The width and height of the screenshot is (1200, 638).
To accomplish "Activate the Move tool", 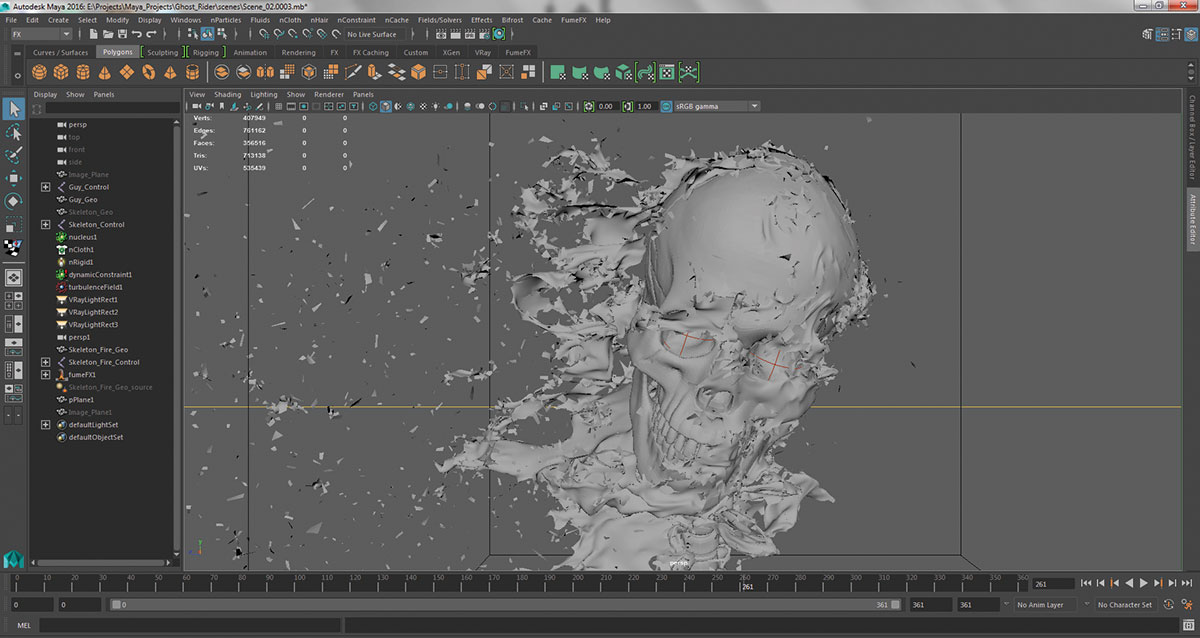I will (x=14, y=178).
